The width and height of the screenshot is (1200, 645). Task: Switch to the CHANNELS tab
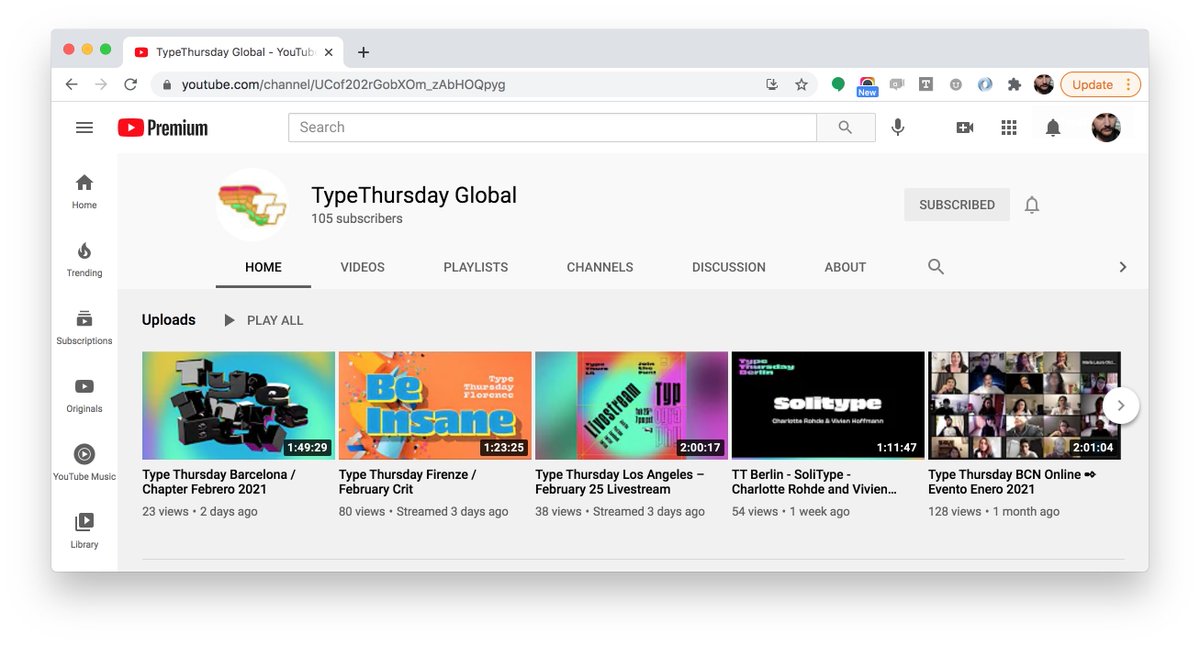coord(600,267)
